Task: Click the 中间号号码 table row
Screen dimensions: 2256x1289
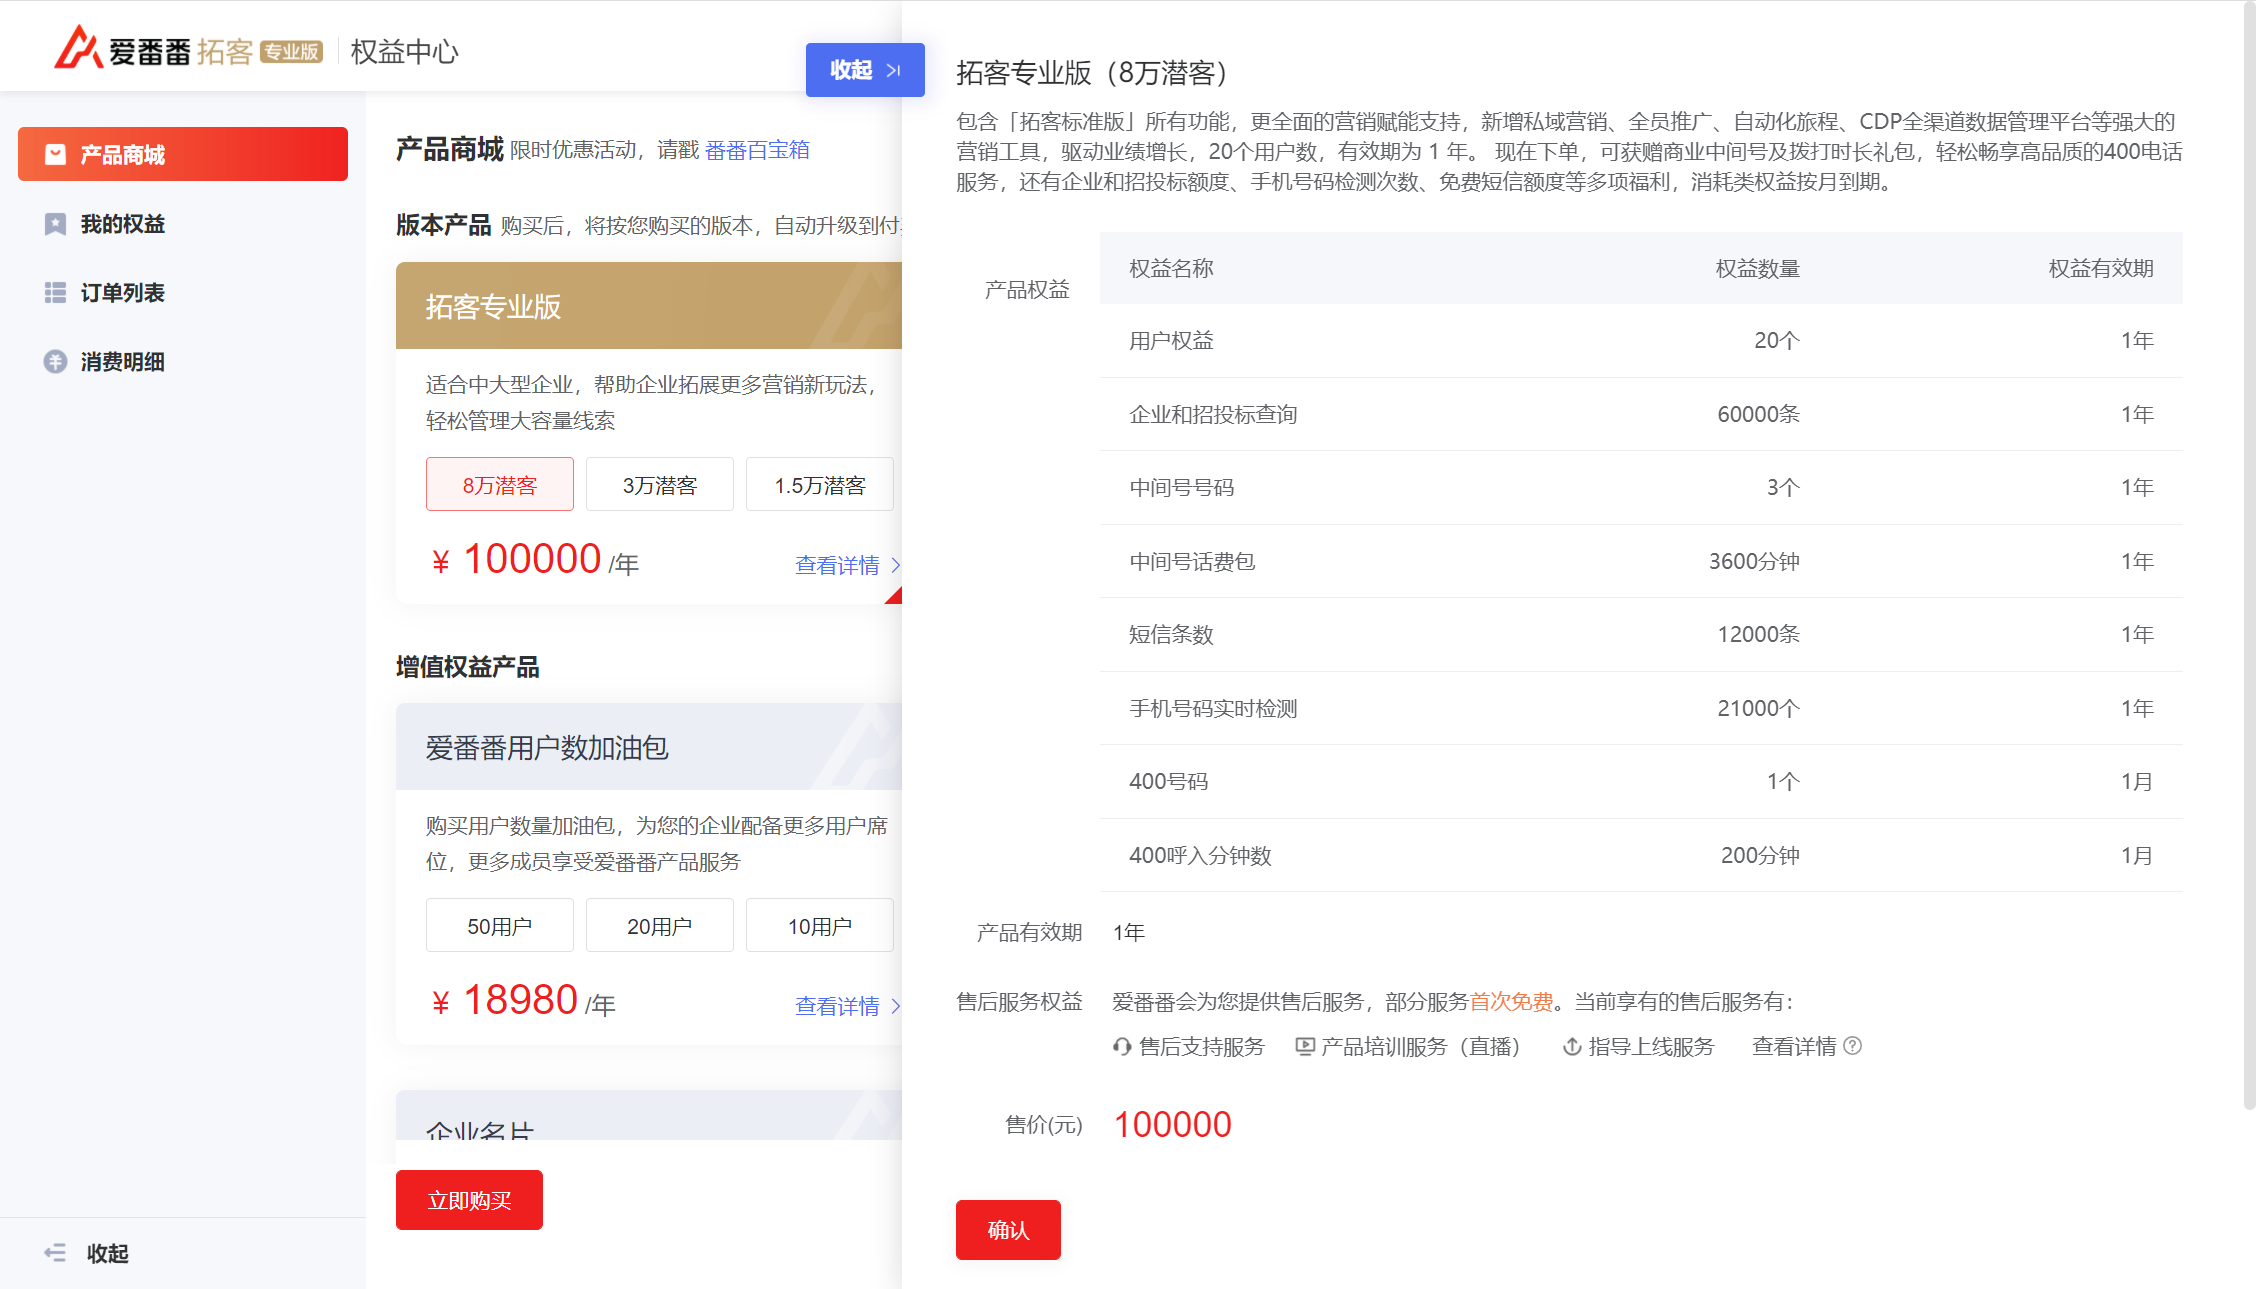Action: [1641, 488]
